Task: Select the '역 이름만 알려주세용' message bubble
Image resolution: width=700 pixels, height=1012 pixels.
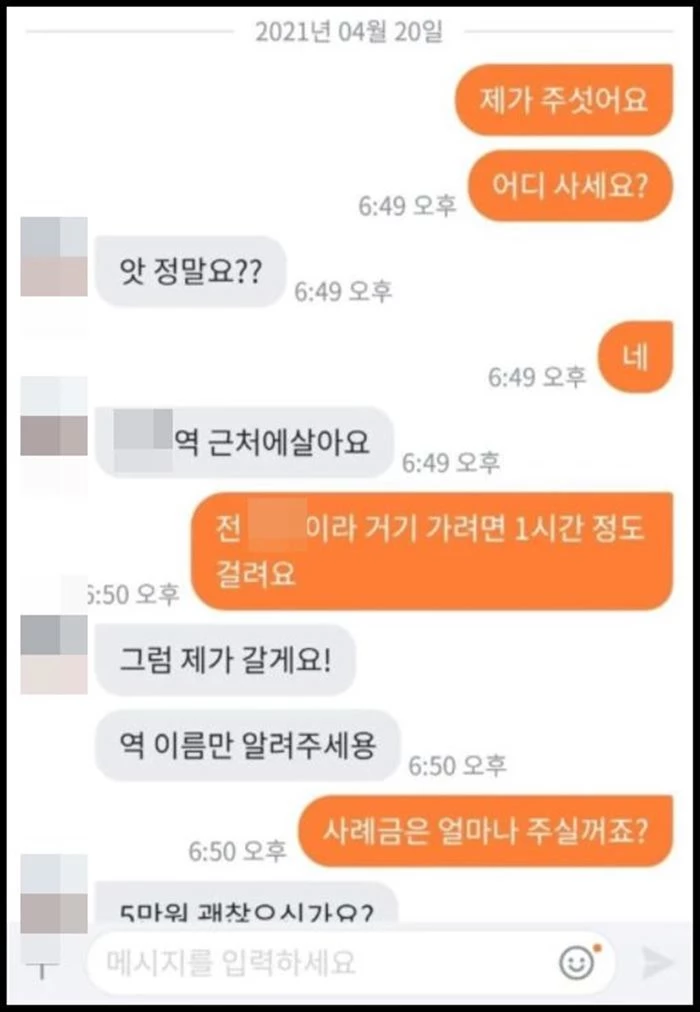Action: (x=248, y=745)
